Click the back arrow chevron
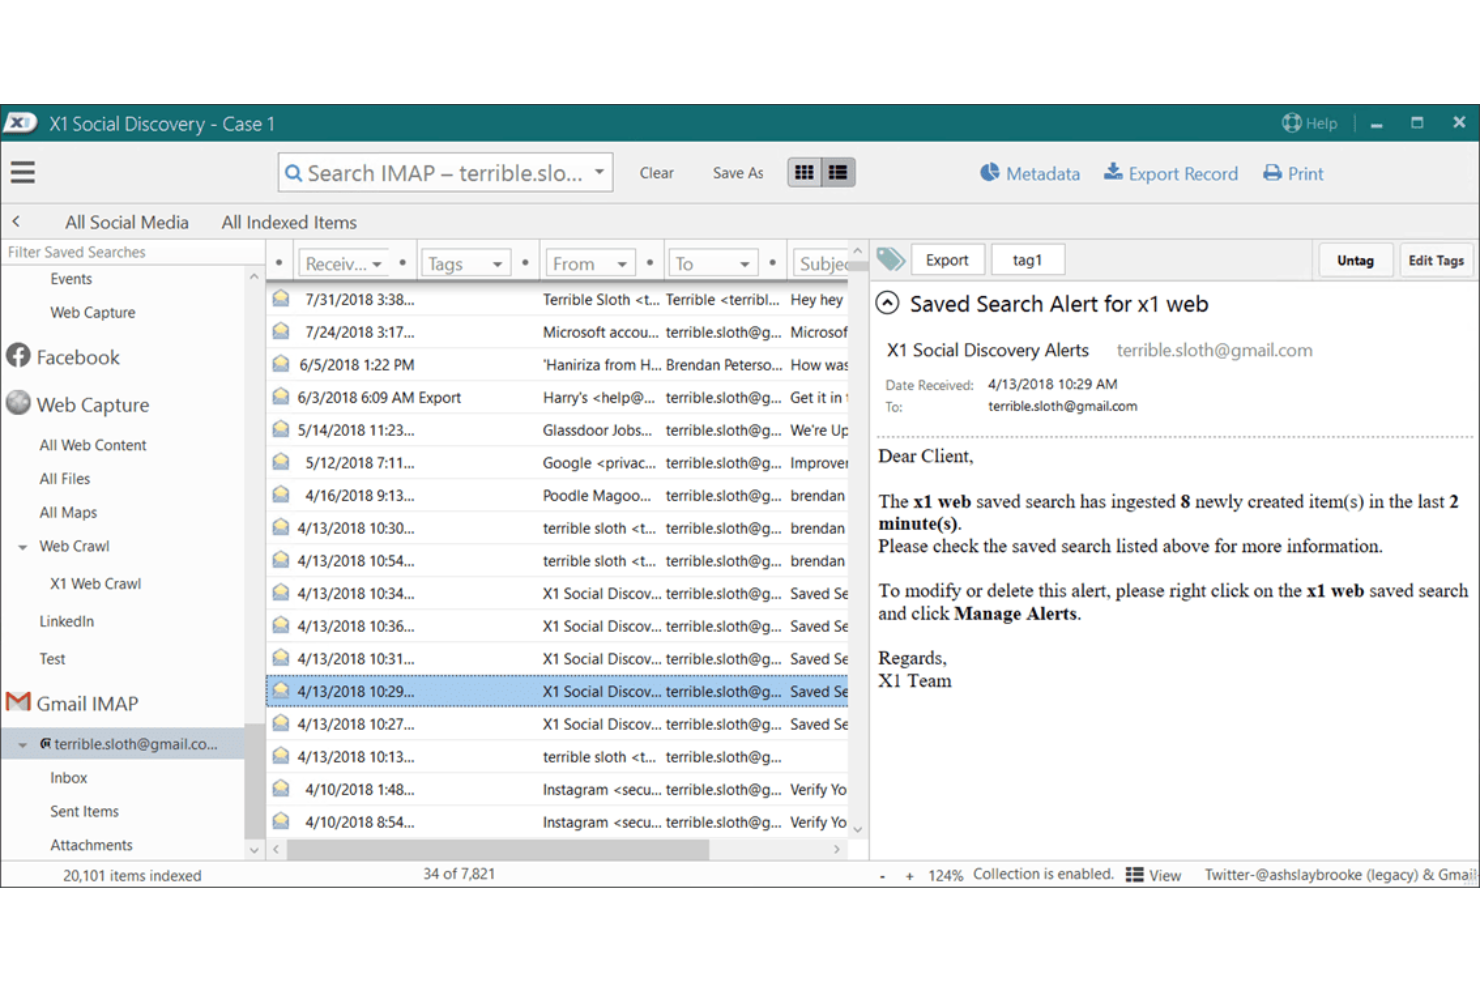The width and height of the screenshot is (1480, 987). pyautogui.click(x=16, y=221)
